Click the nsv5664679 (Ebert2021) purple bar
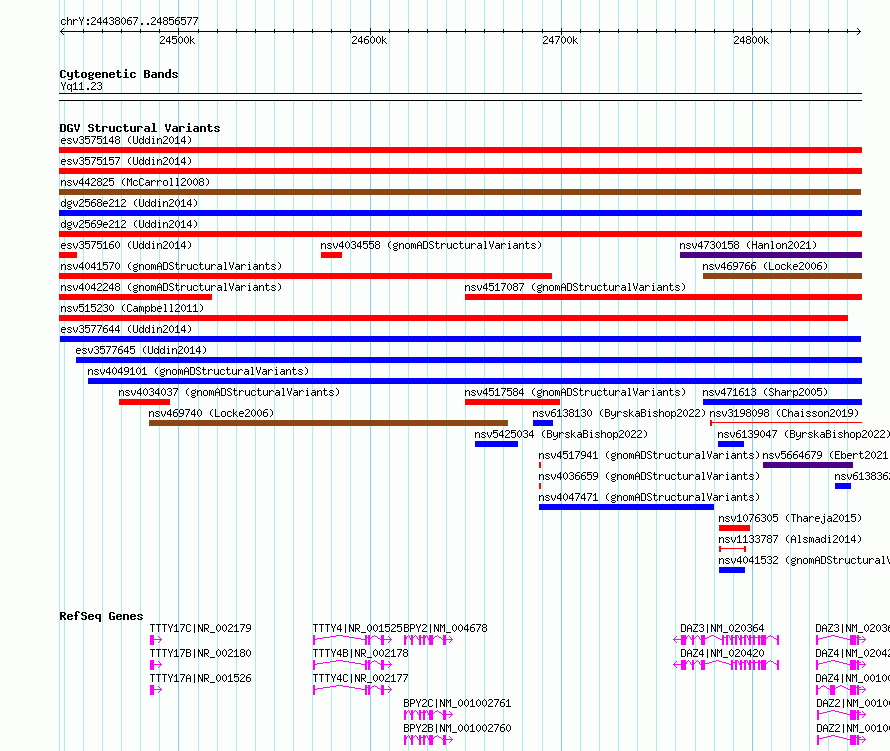 click(808, 465)
